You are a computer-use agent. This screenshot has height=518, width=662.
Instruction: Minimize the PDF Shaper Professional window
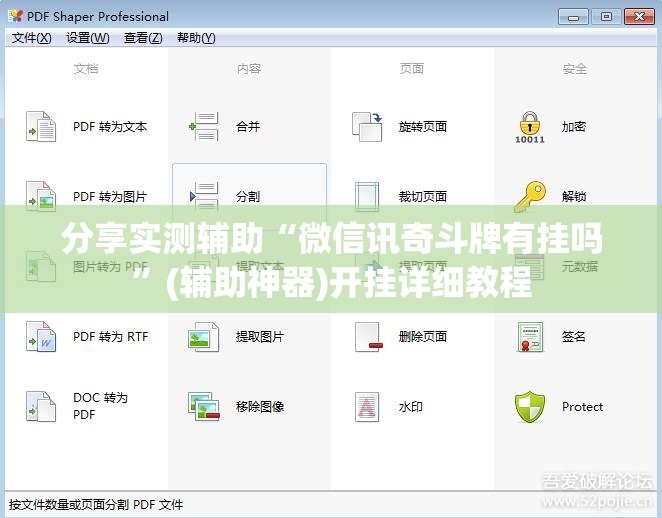[x=573, y=17]
